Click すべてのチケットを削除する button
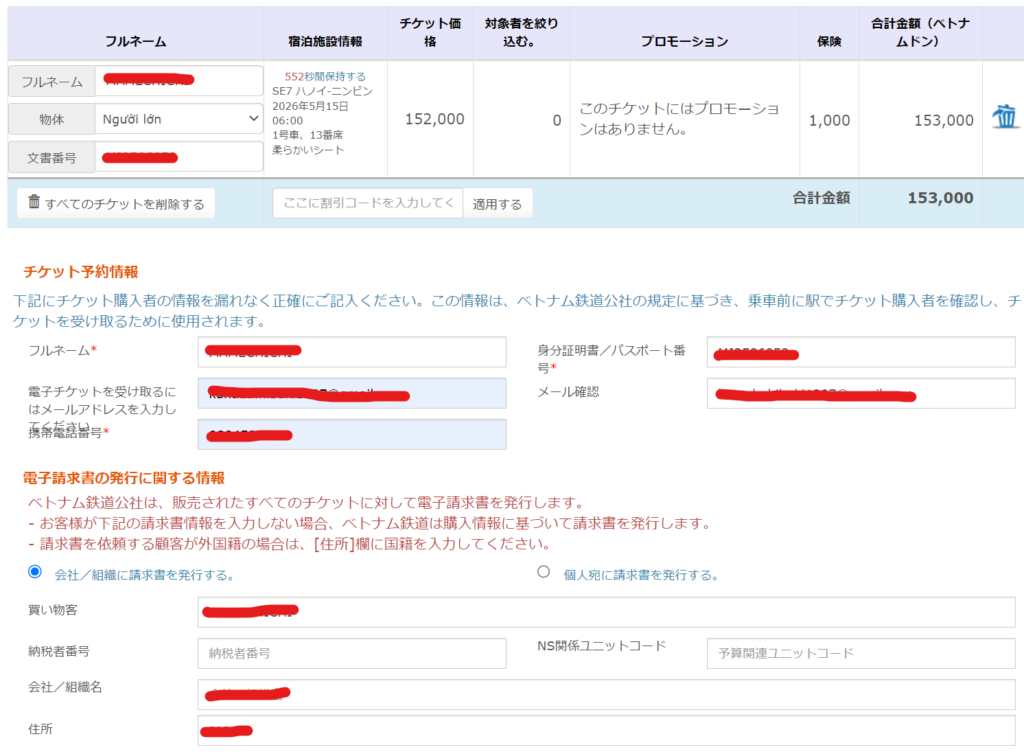 click(116, 203)
